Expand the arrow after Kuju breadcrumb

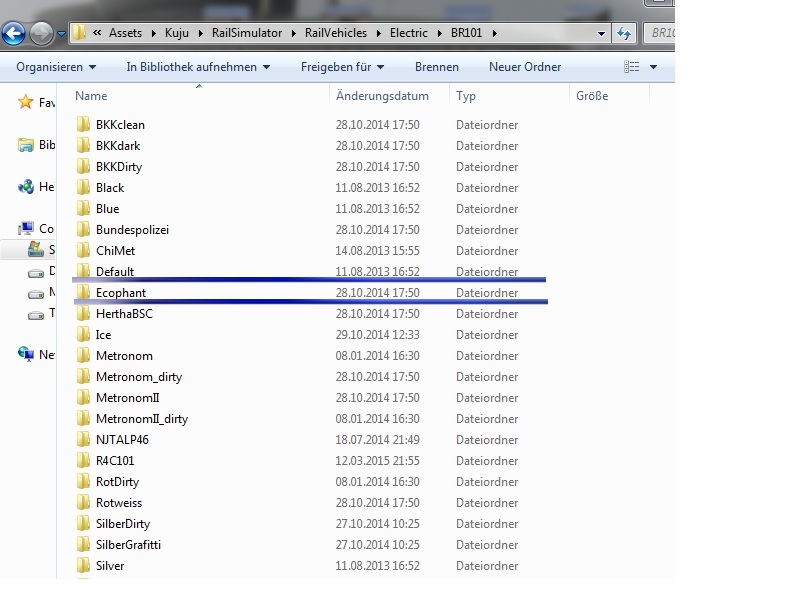pos(201,34)
